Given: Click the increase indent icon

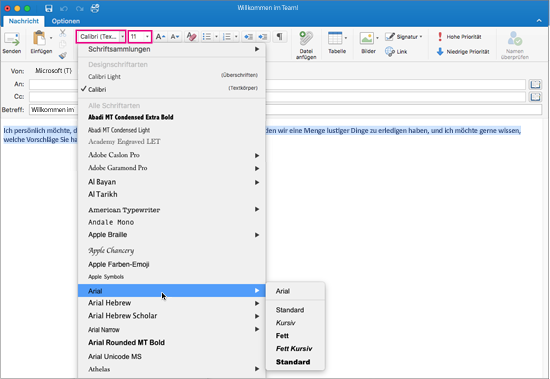Looking at the screenshot, I should point(262,36).
